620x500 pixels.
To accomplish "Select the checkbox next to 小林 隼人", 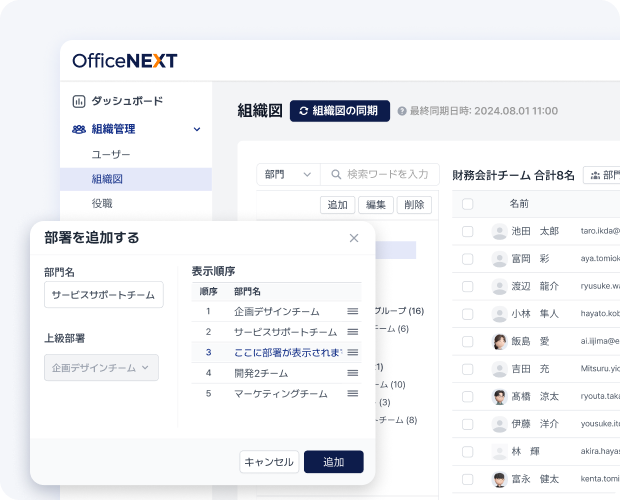I will pyautogui.click(x=467, y=313).
